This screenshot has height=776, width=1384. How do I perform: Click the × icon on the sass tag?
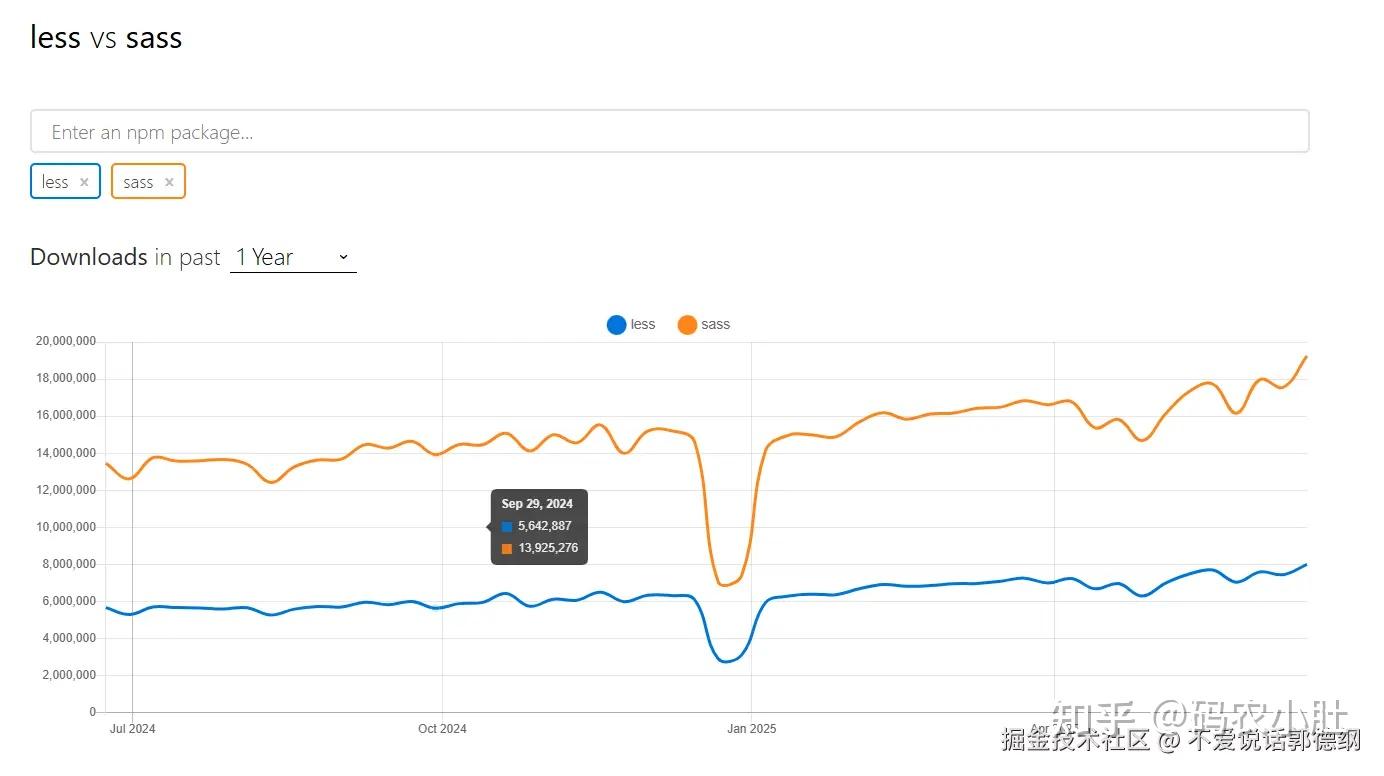169,181
